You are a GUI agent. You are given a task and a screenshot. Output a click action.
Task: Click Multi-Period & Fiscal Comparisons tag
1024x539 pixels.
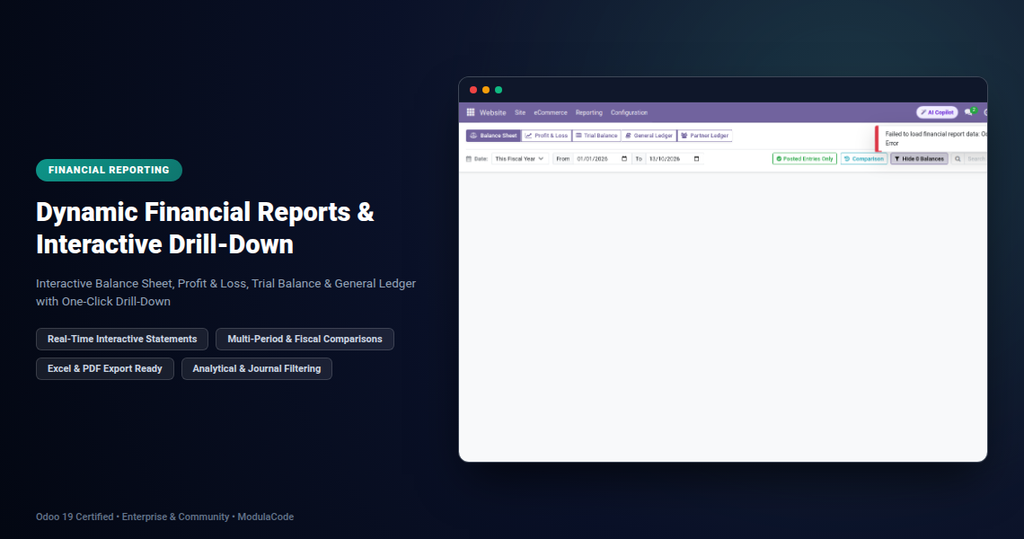[x=305, y=339]
